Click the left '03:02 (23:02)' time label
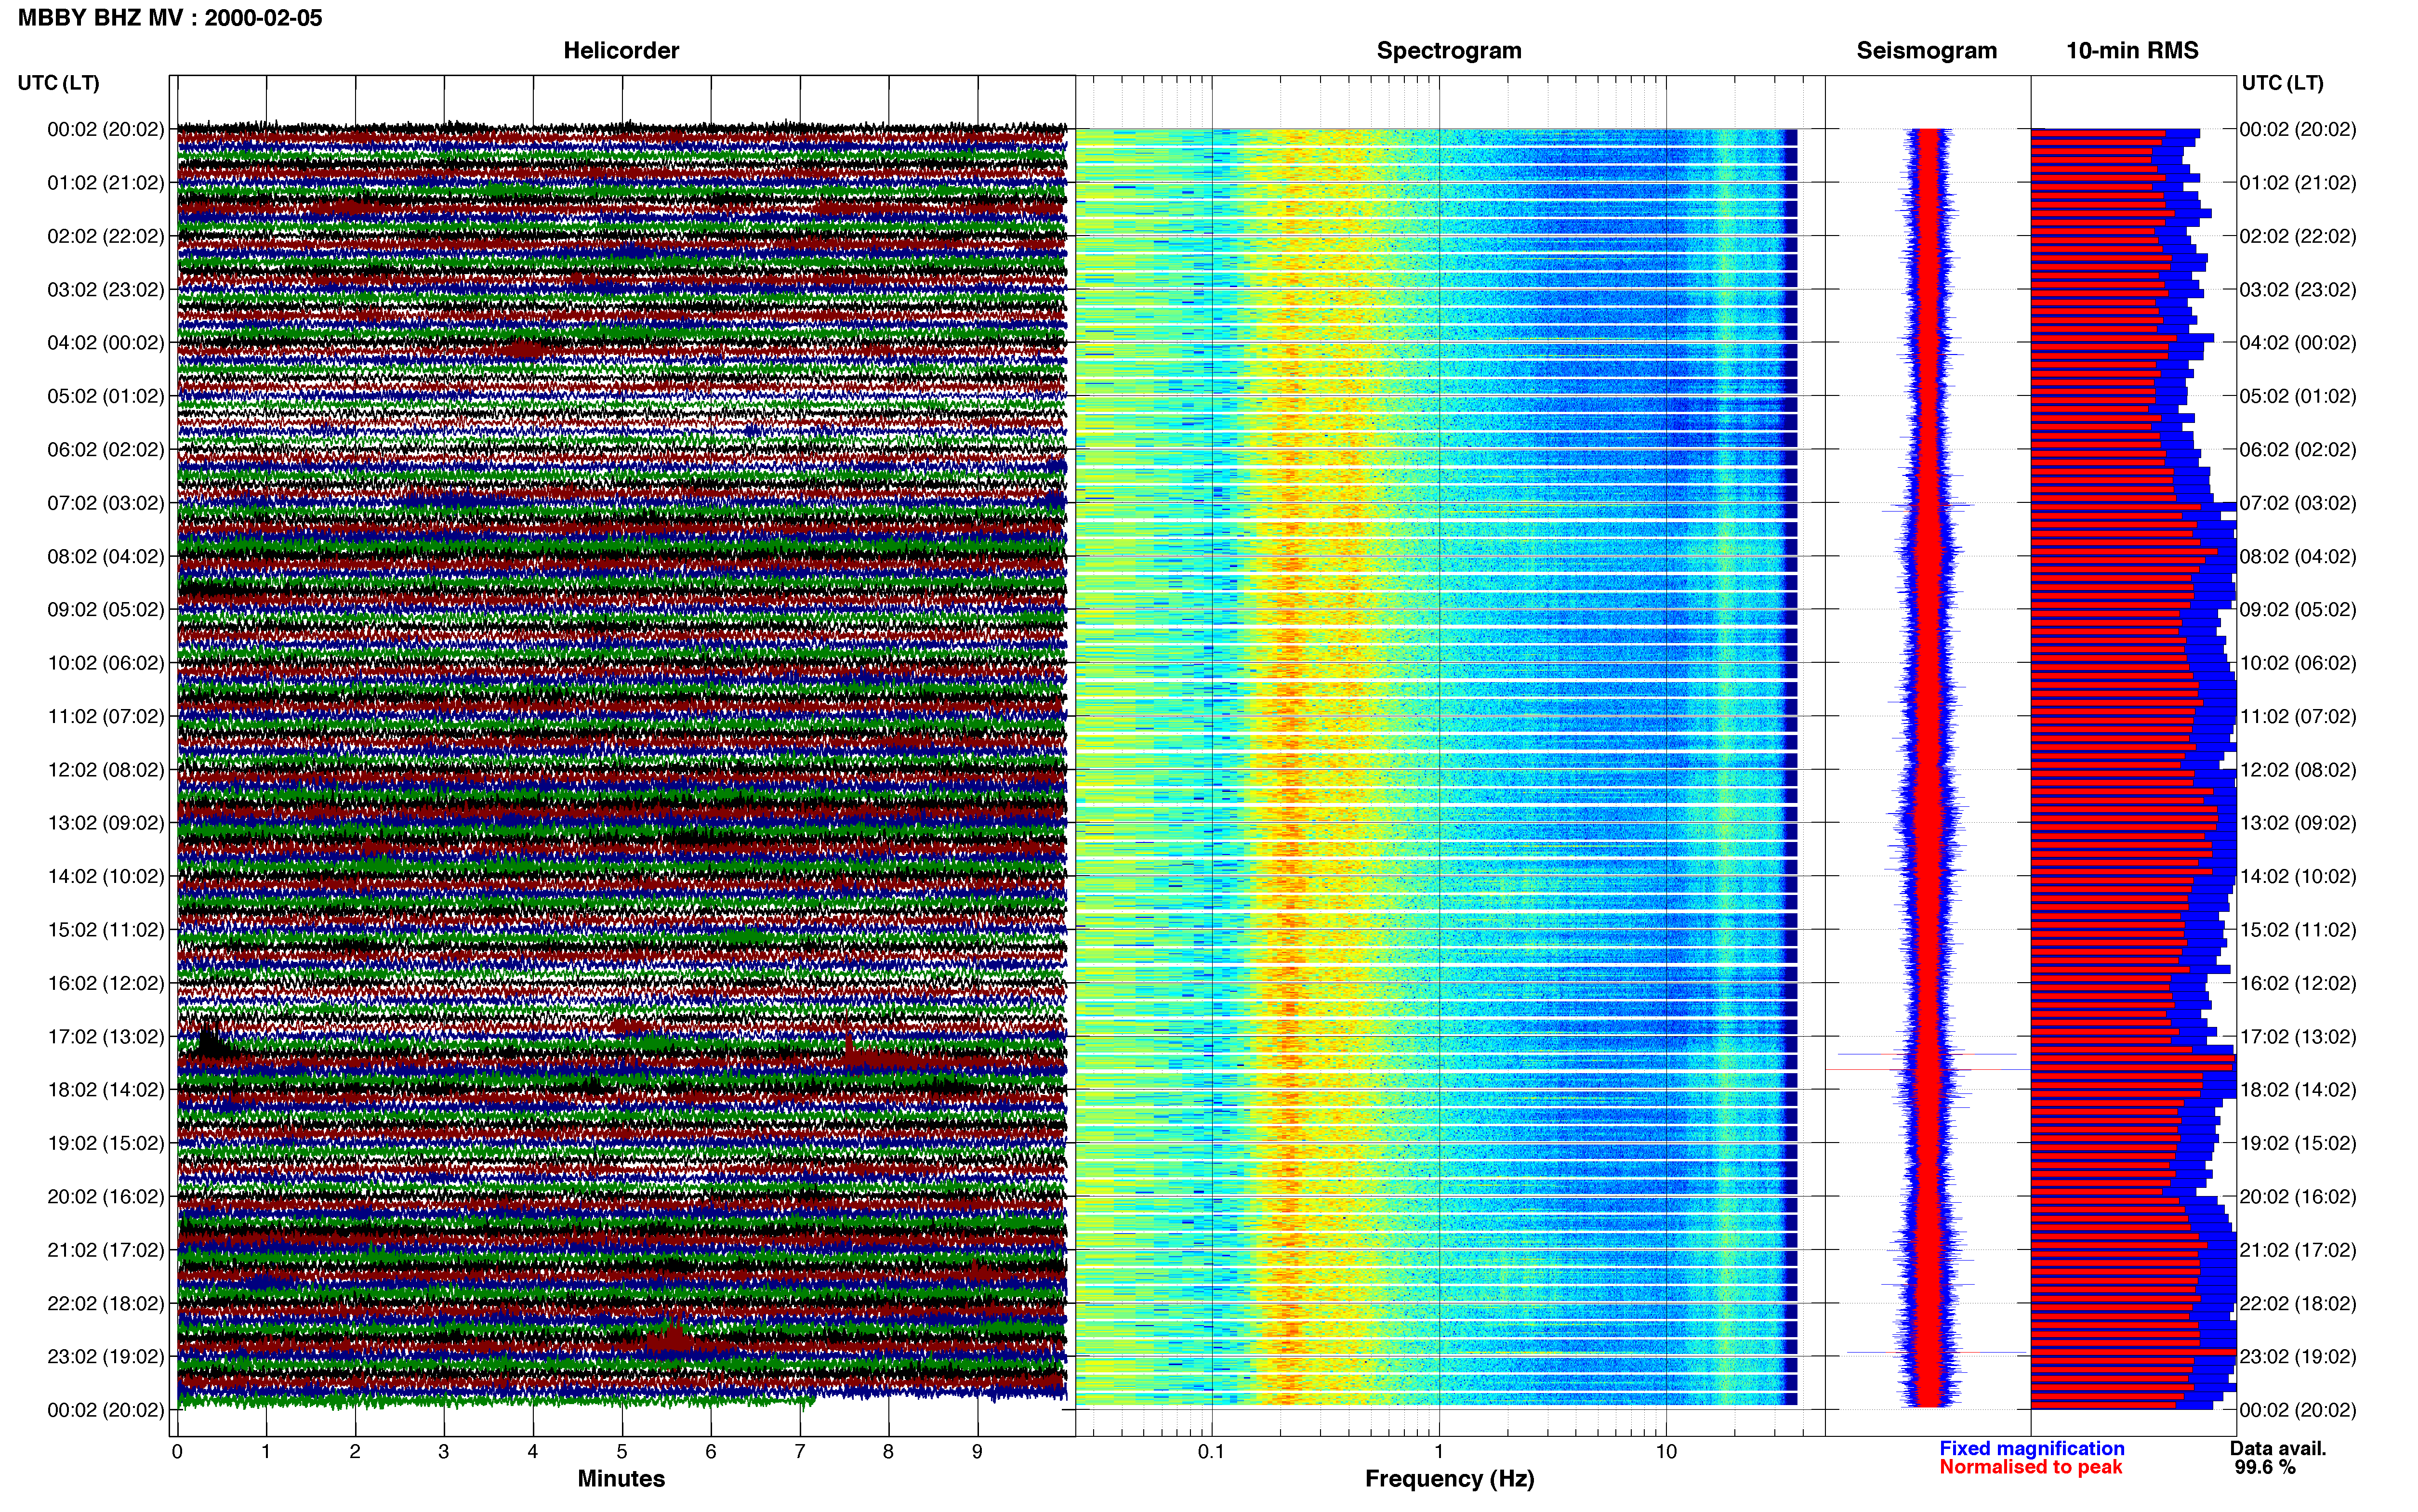 click(106, 289)
